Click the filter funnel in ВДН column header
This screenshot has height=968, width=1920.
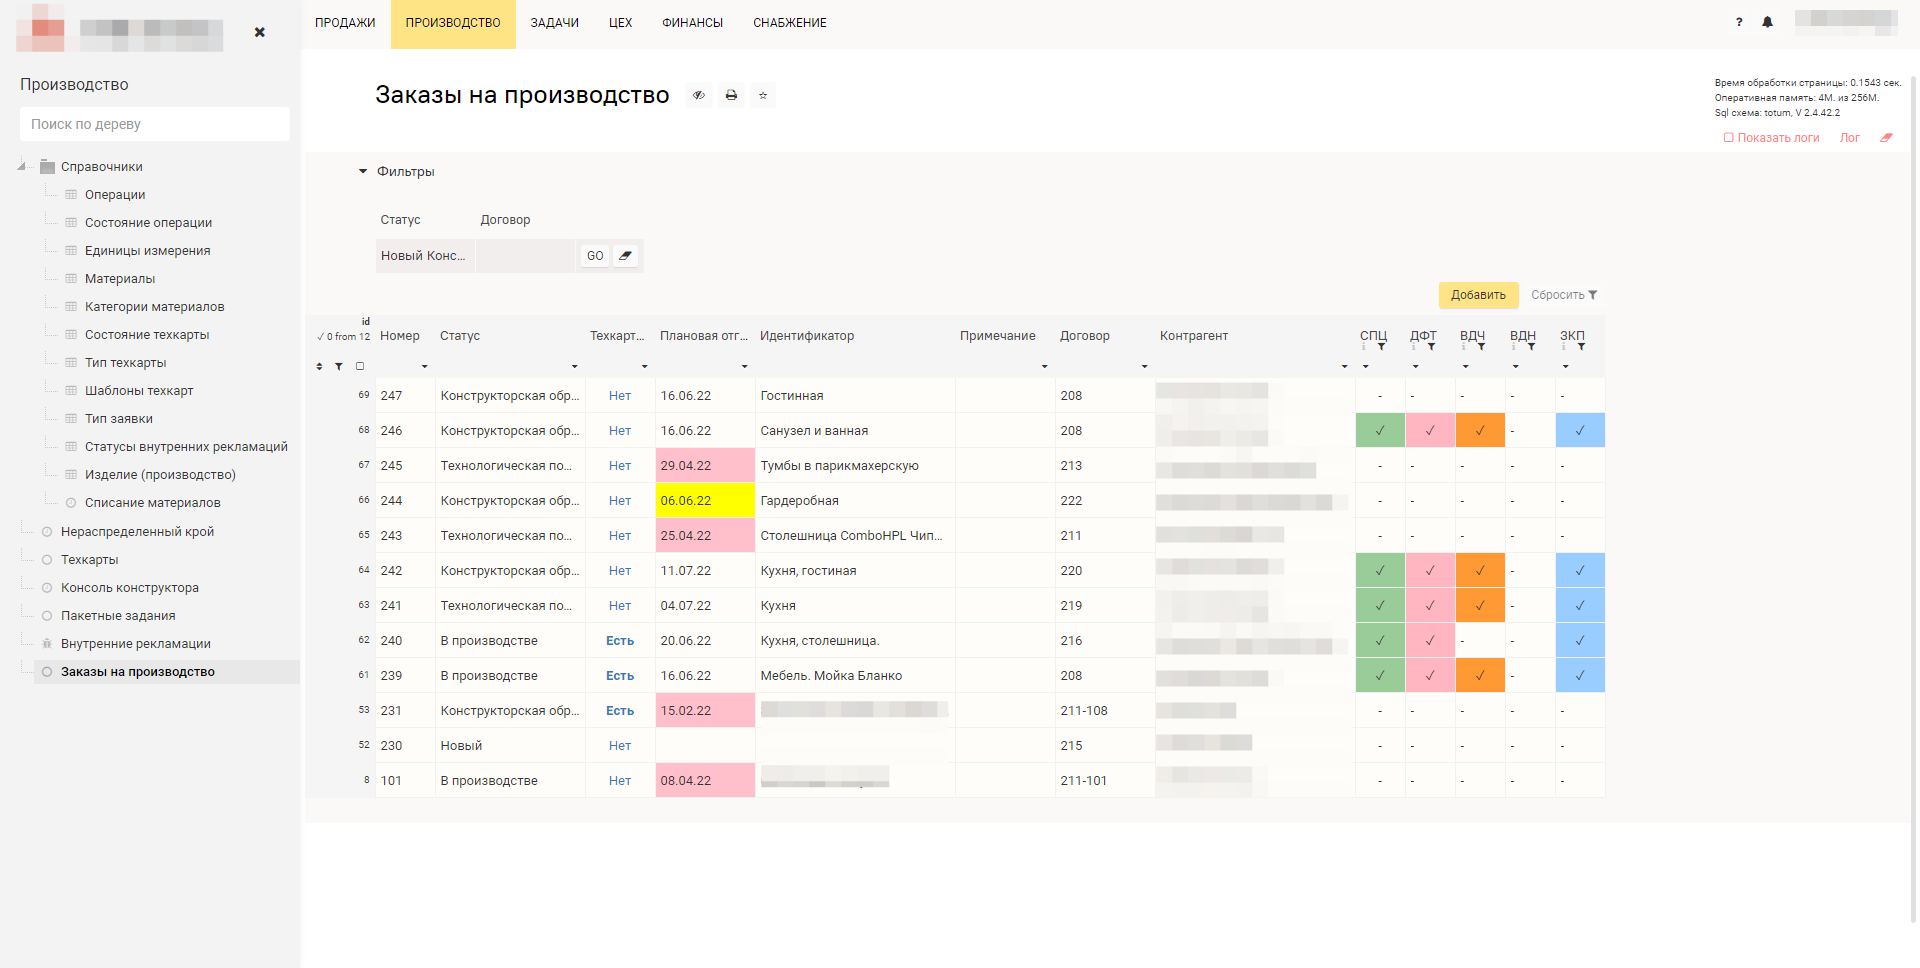(1531, 347)
